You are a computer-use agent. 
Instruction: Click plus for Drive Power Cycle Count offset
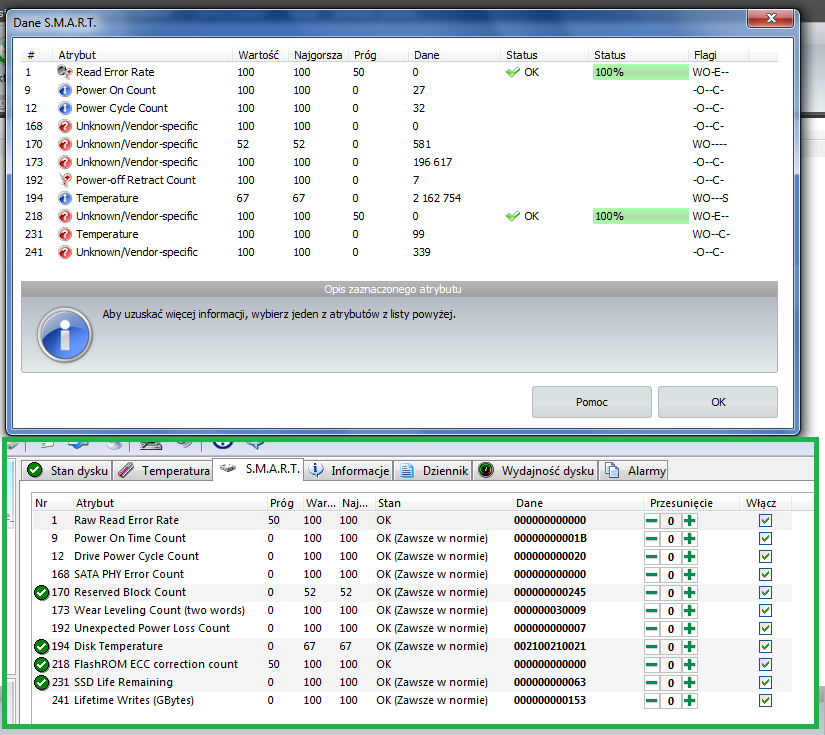(x=689, y=557)
